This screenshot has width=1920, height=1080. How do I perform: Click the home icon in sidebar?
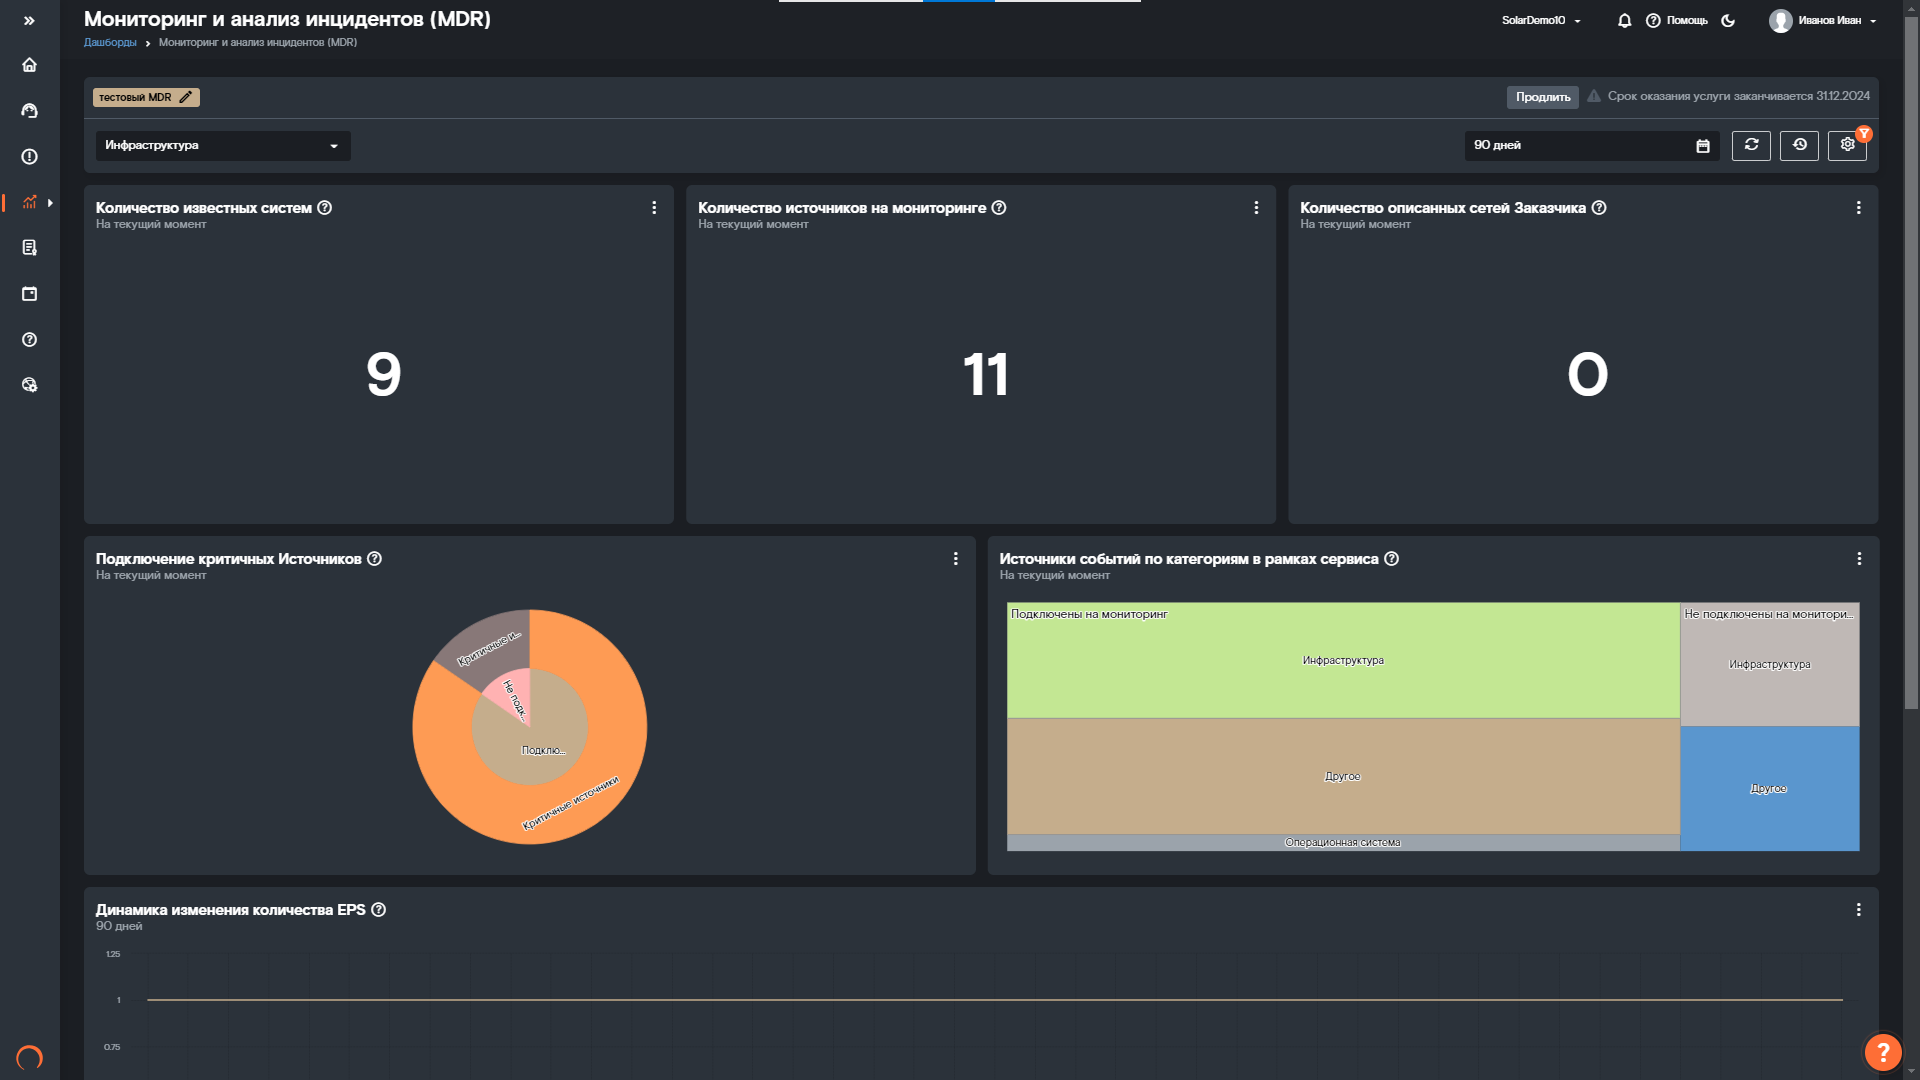(x=29, y=65)
